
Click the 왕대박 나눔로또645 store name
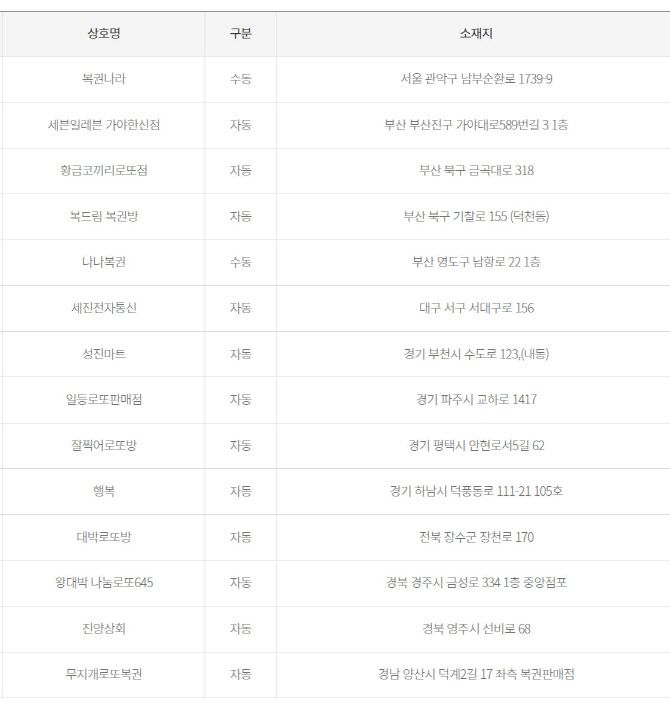103,582
